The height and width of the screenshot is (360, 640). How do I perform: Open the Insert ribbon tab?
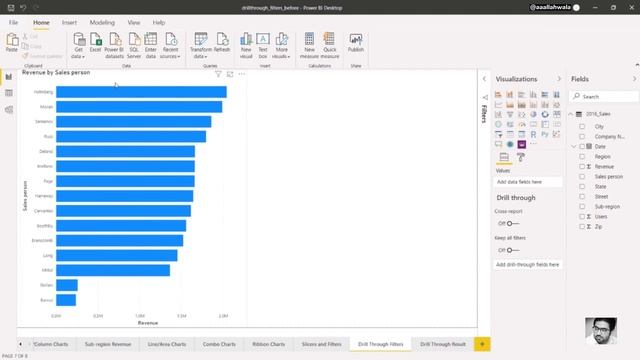tap(69, 22)
